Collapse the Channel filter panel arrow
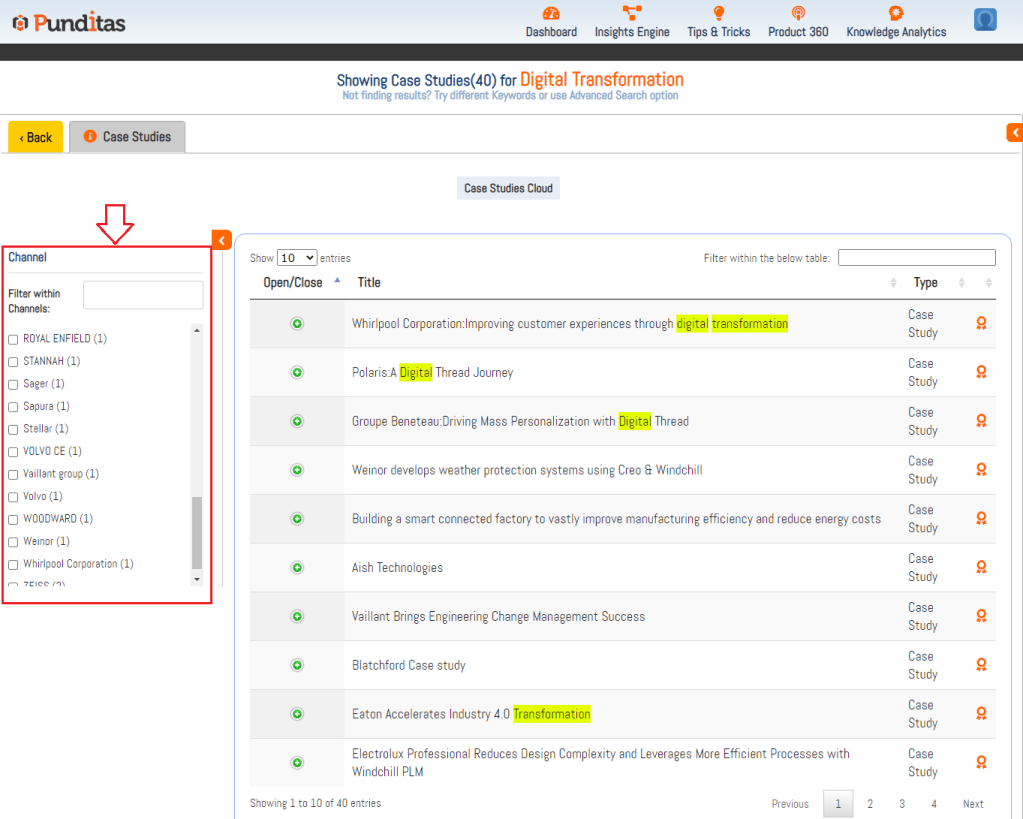Image resolution: width=1023 pixels, height=819 pixels. point(222,240)
